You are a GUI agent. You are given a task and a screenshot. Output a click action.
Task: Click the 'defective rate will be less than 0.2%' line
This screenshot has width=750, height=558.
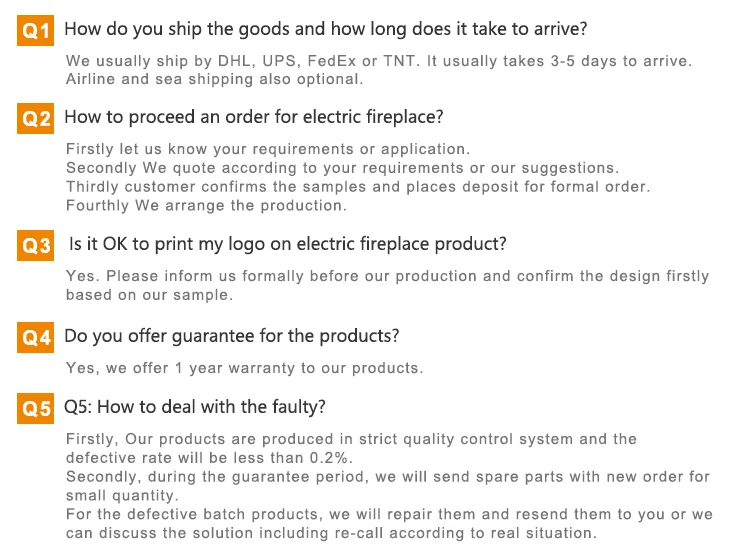click(209, 458)
